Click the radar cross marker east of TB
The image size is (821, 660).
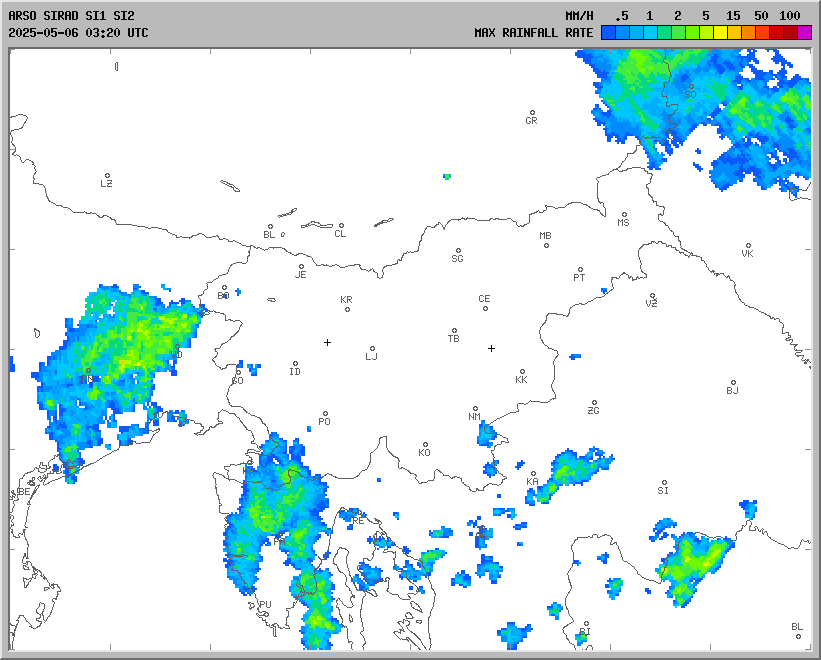point(491,348)
